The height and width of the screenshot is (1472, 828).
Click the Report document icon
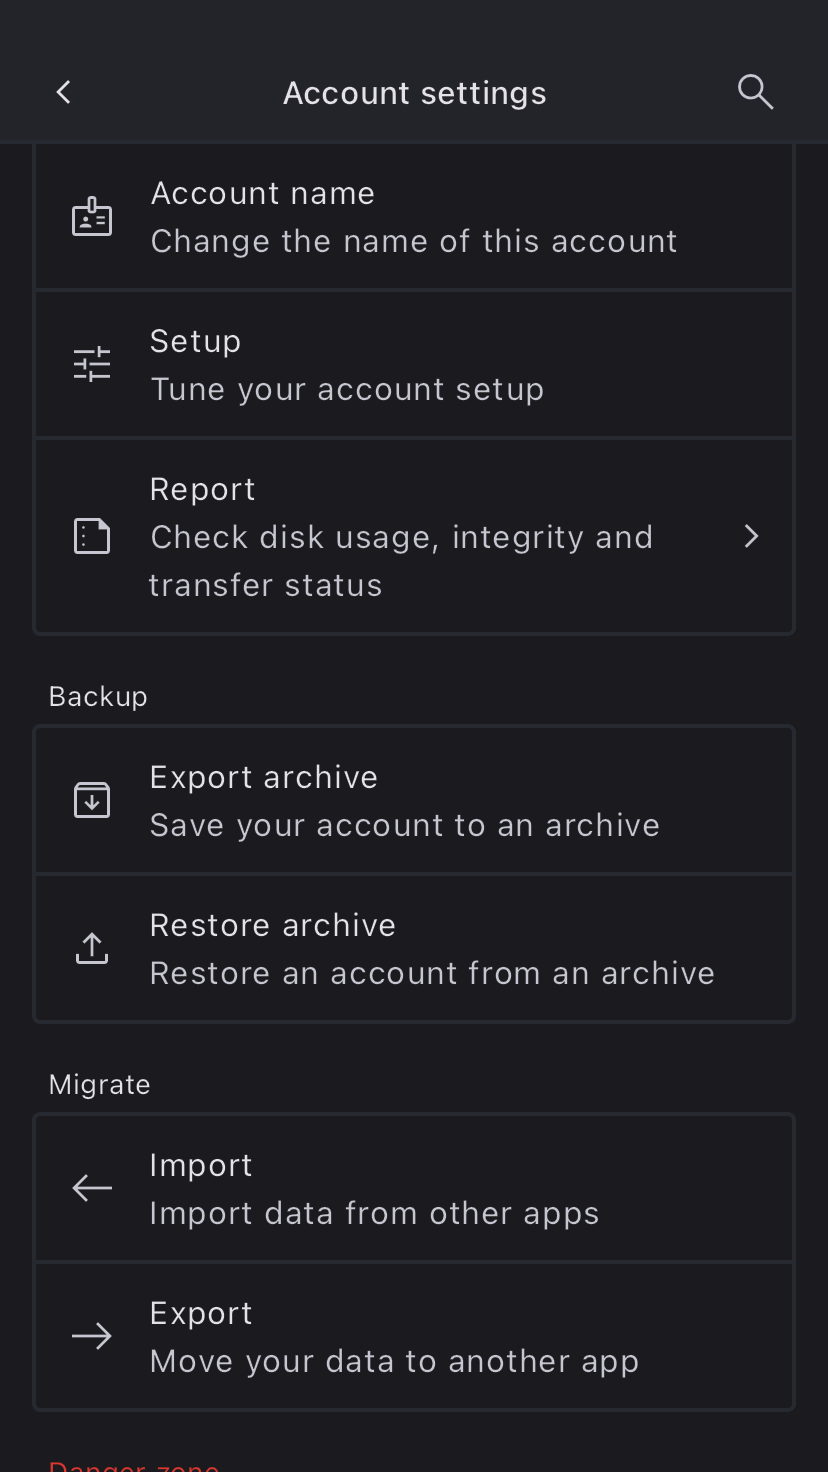point(92,537)
